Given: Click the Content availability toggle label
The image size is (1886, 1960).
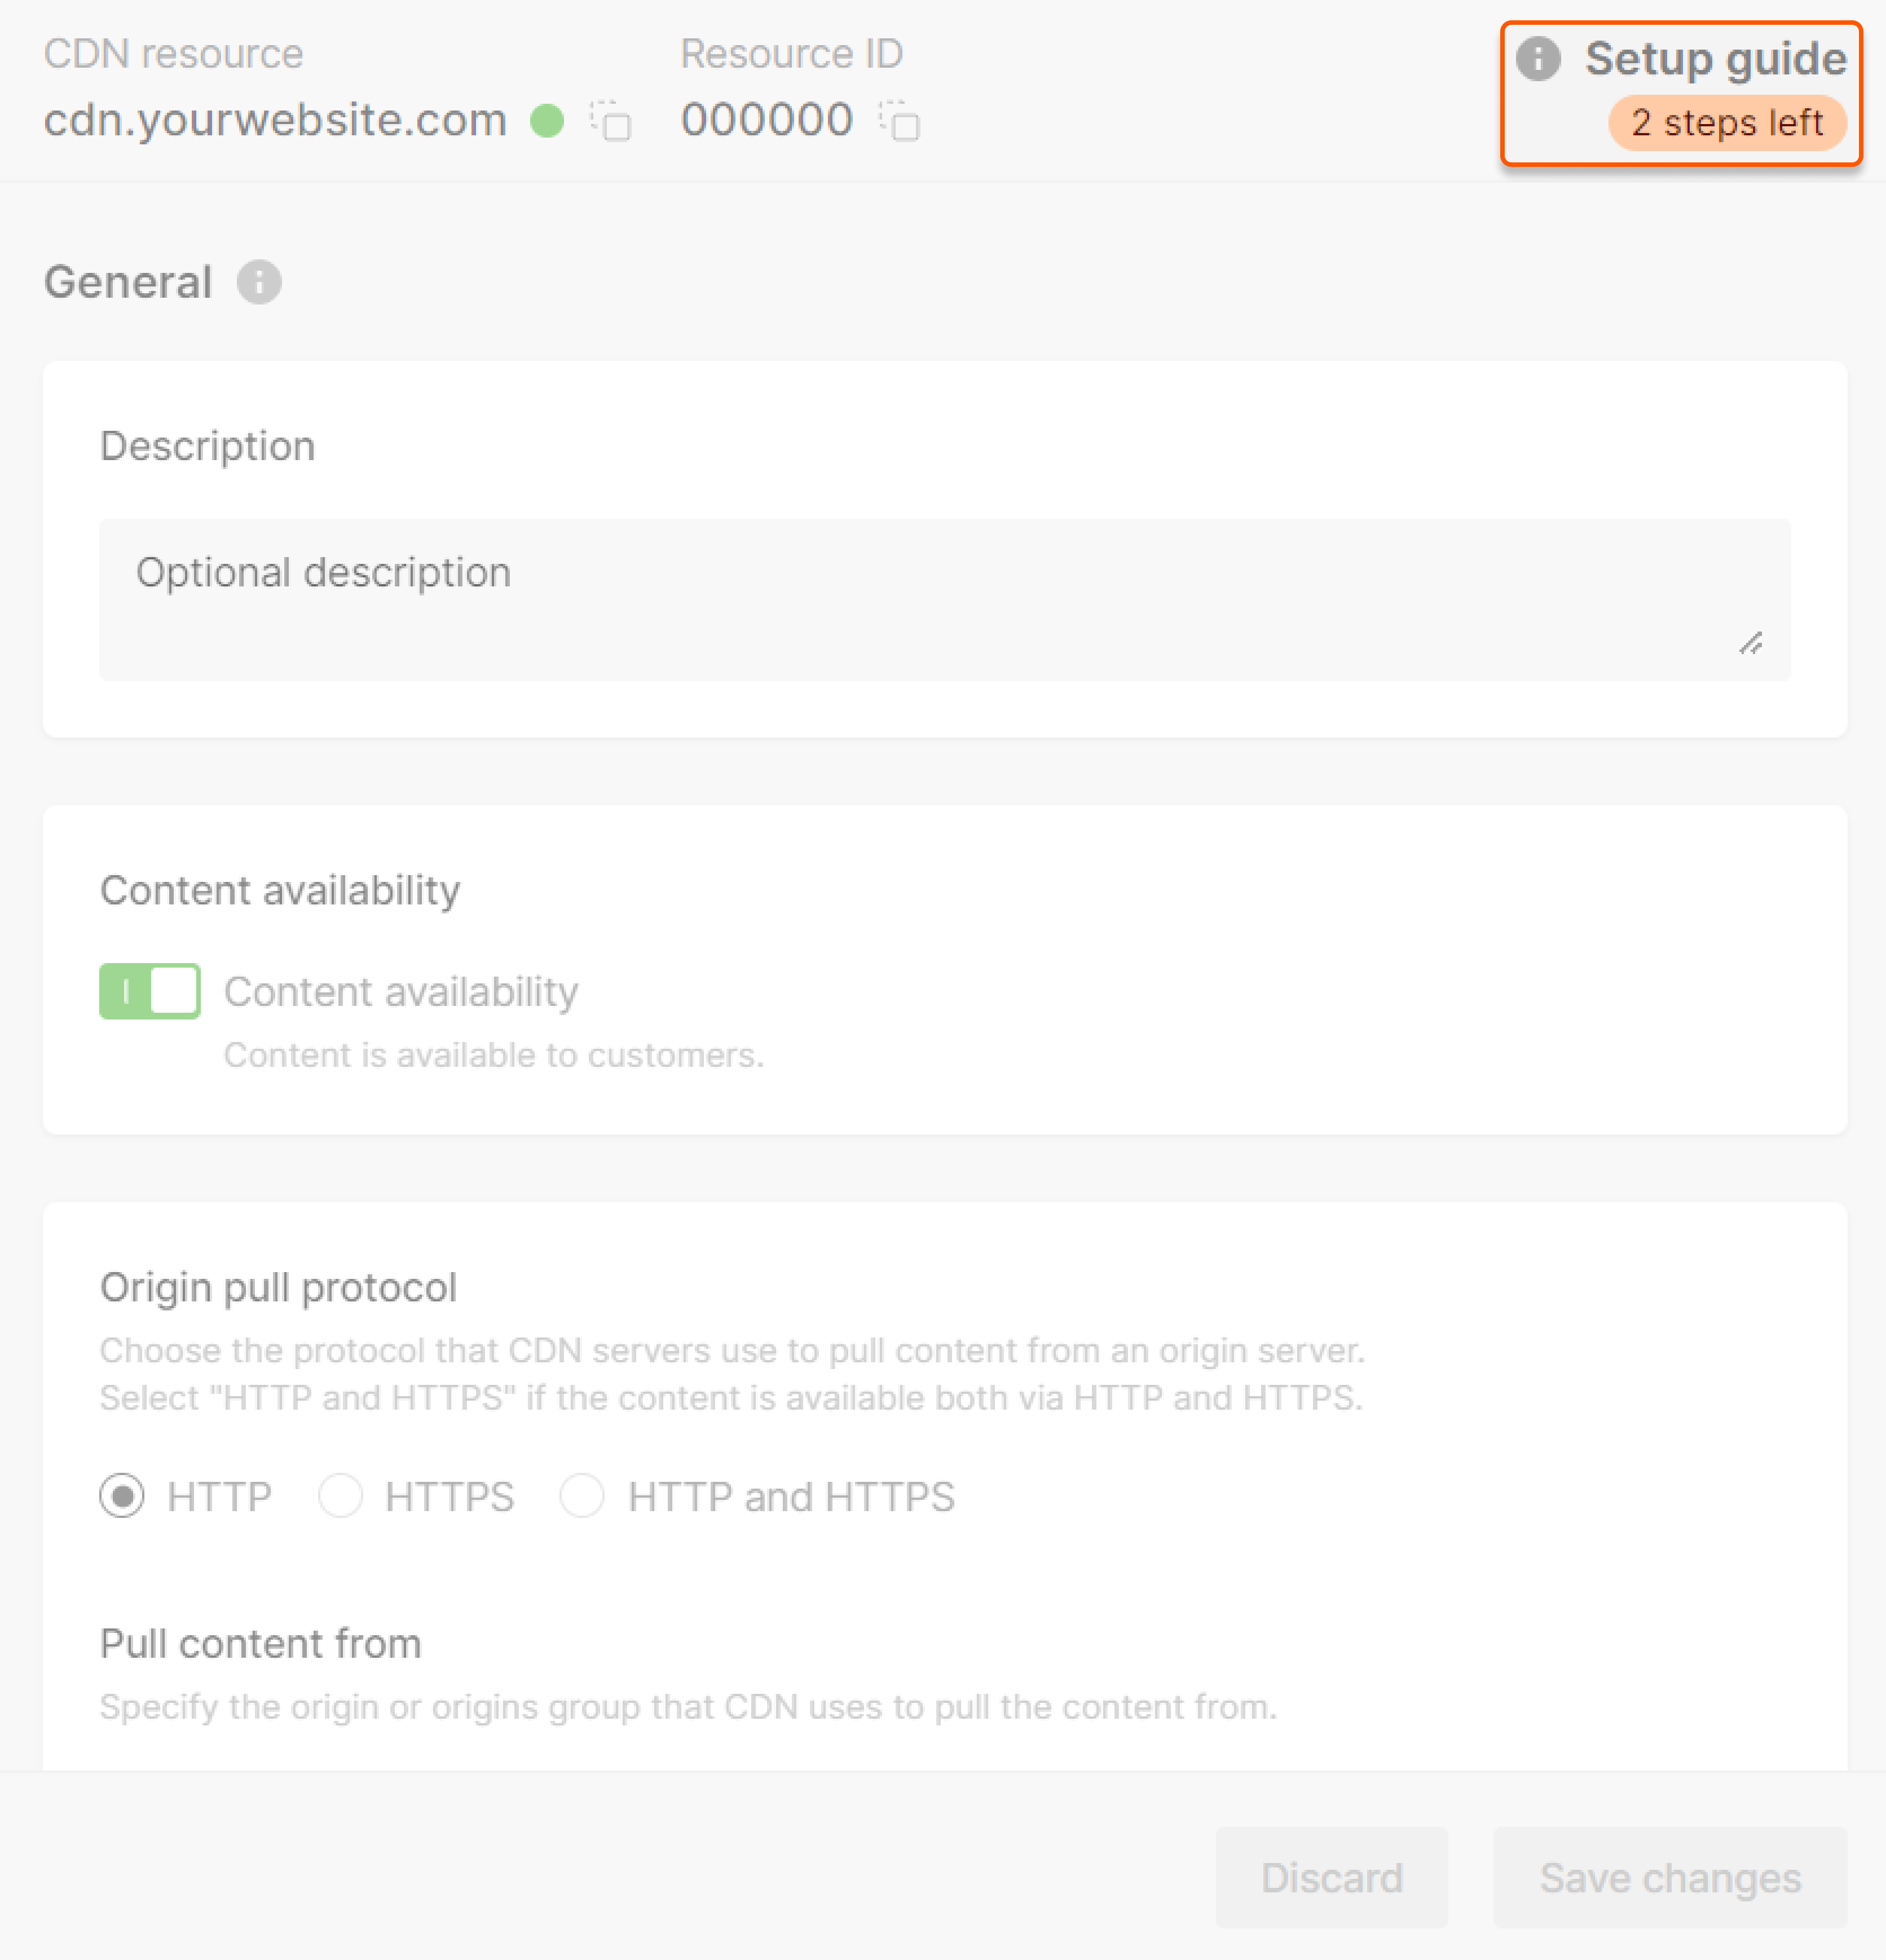Looking at the screenshot, I should (x=401, y=991).
